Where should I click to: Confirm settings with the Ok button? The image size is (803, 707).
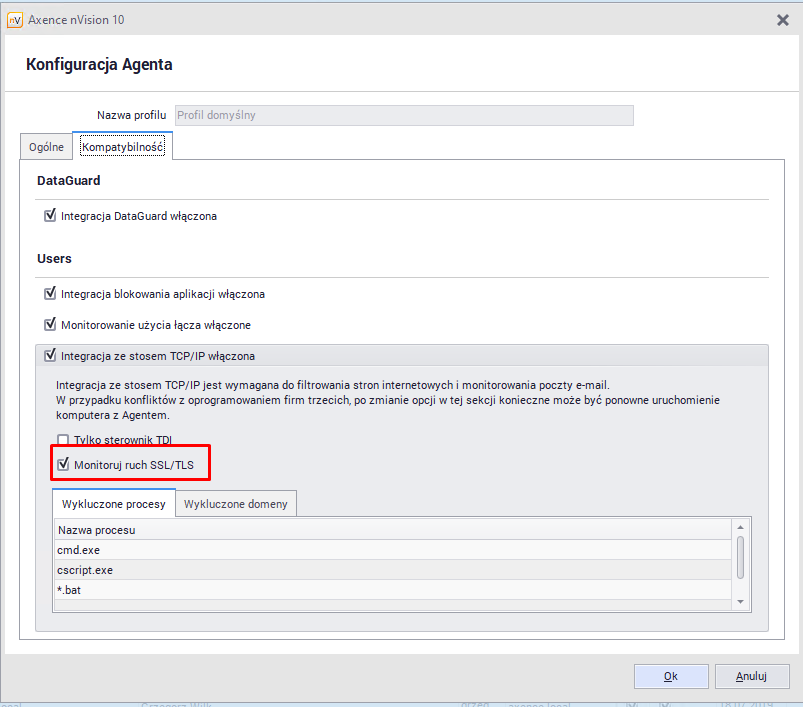670,676
